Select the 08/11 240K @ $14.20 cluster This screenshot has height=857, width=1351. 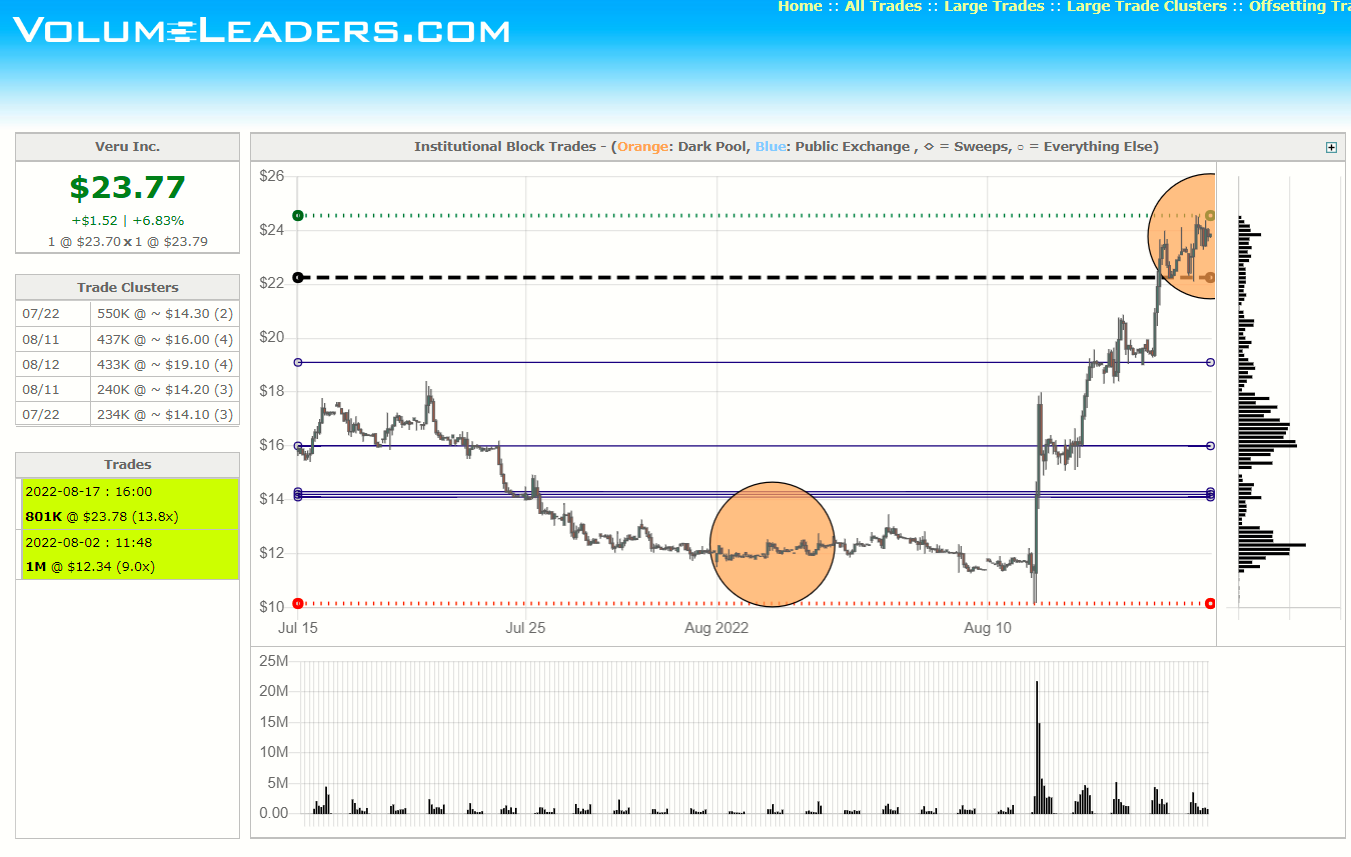click(x=127, y=389)
